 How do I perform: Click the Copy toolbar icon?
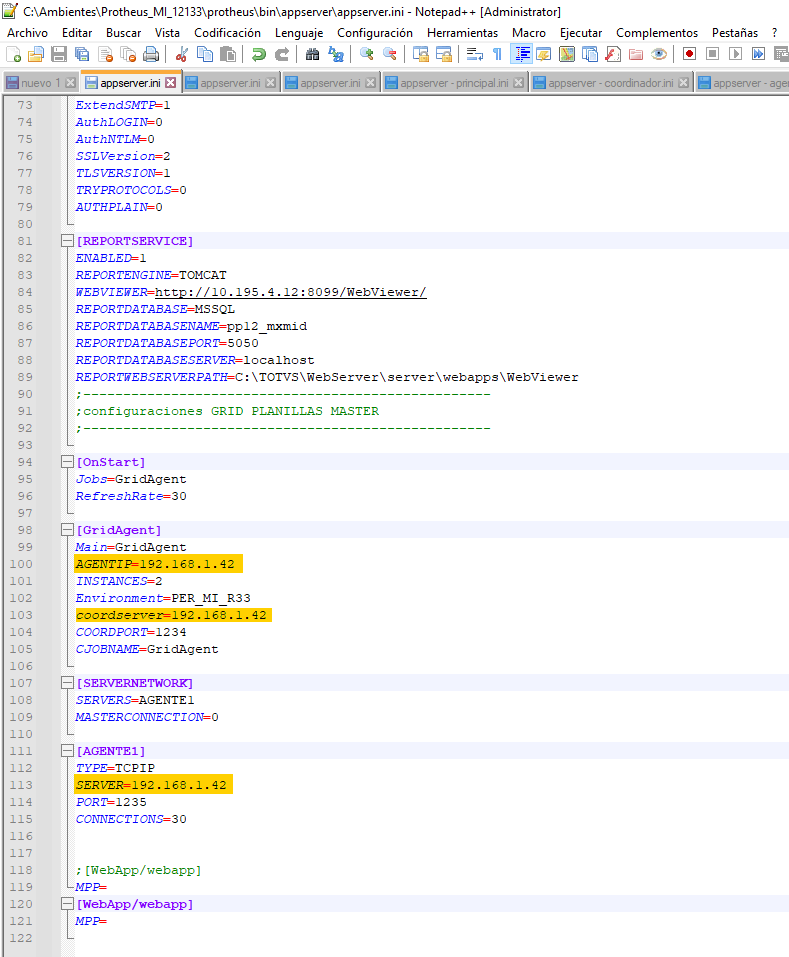pos(204,54)
